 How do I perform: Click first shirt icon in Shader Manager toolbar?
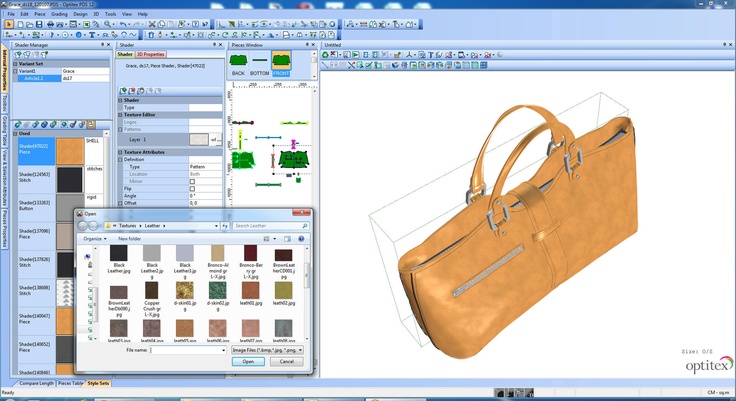coord(18,55)
